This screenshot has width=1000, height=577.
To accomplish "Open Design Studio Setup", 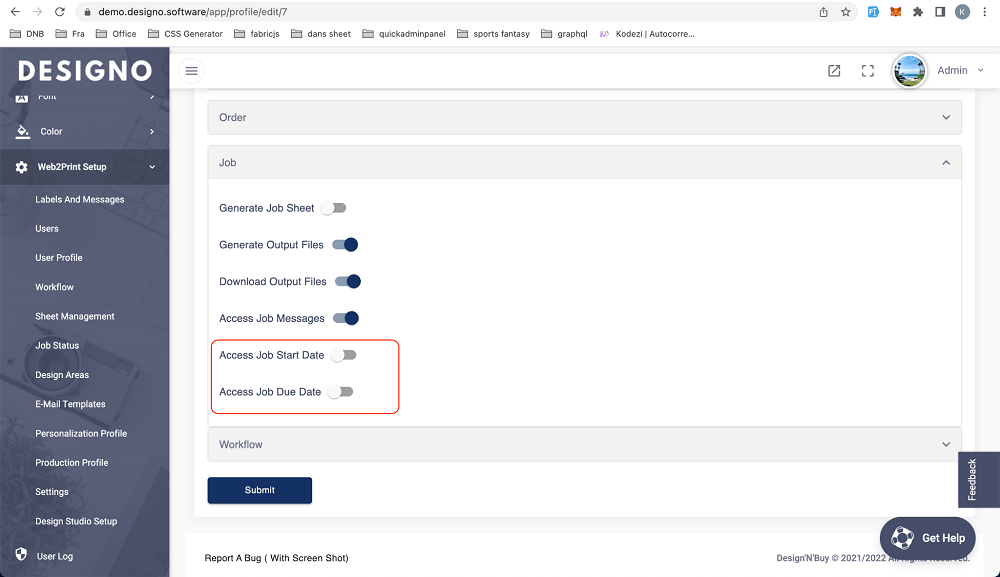I will click(76, 522).
